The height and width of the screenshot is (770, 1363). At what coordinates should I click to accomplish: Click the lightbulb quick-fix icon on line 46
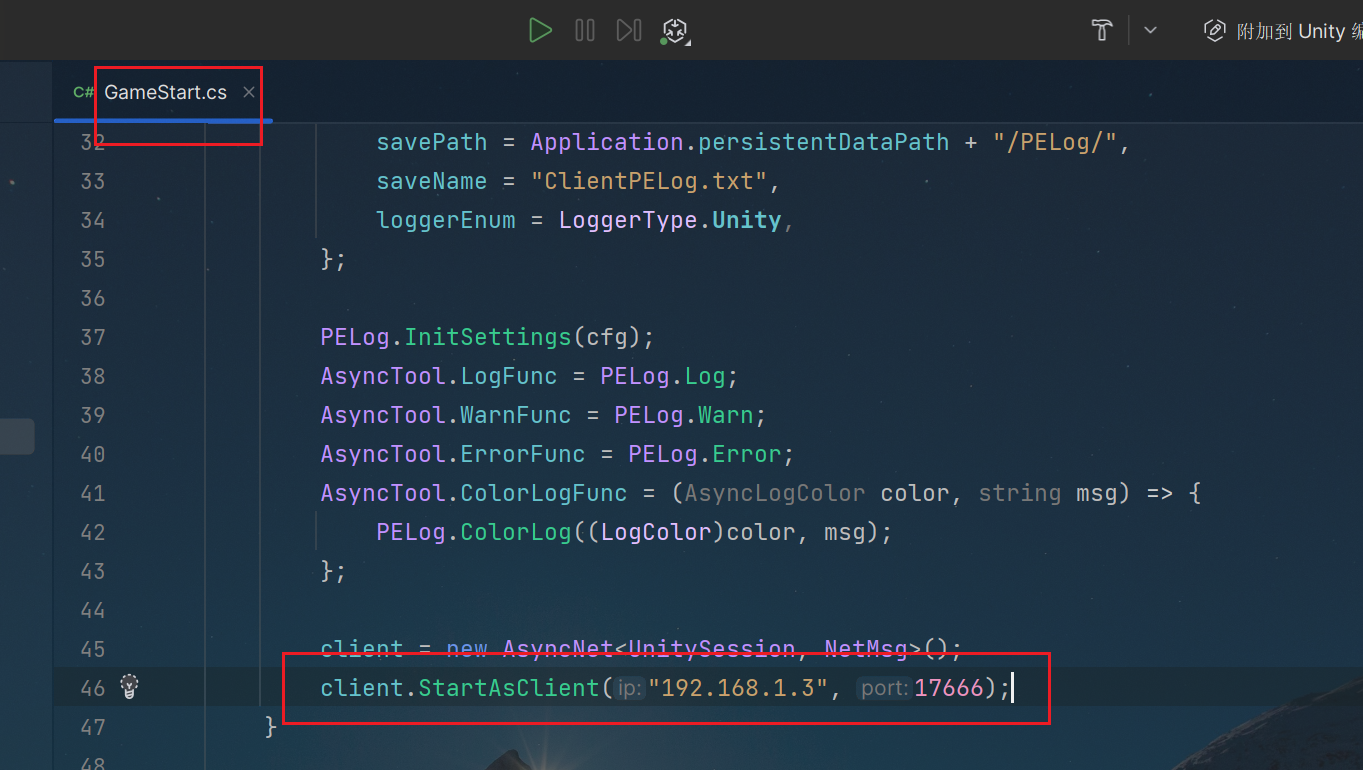pyautogui.click(x=129, y=686)
